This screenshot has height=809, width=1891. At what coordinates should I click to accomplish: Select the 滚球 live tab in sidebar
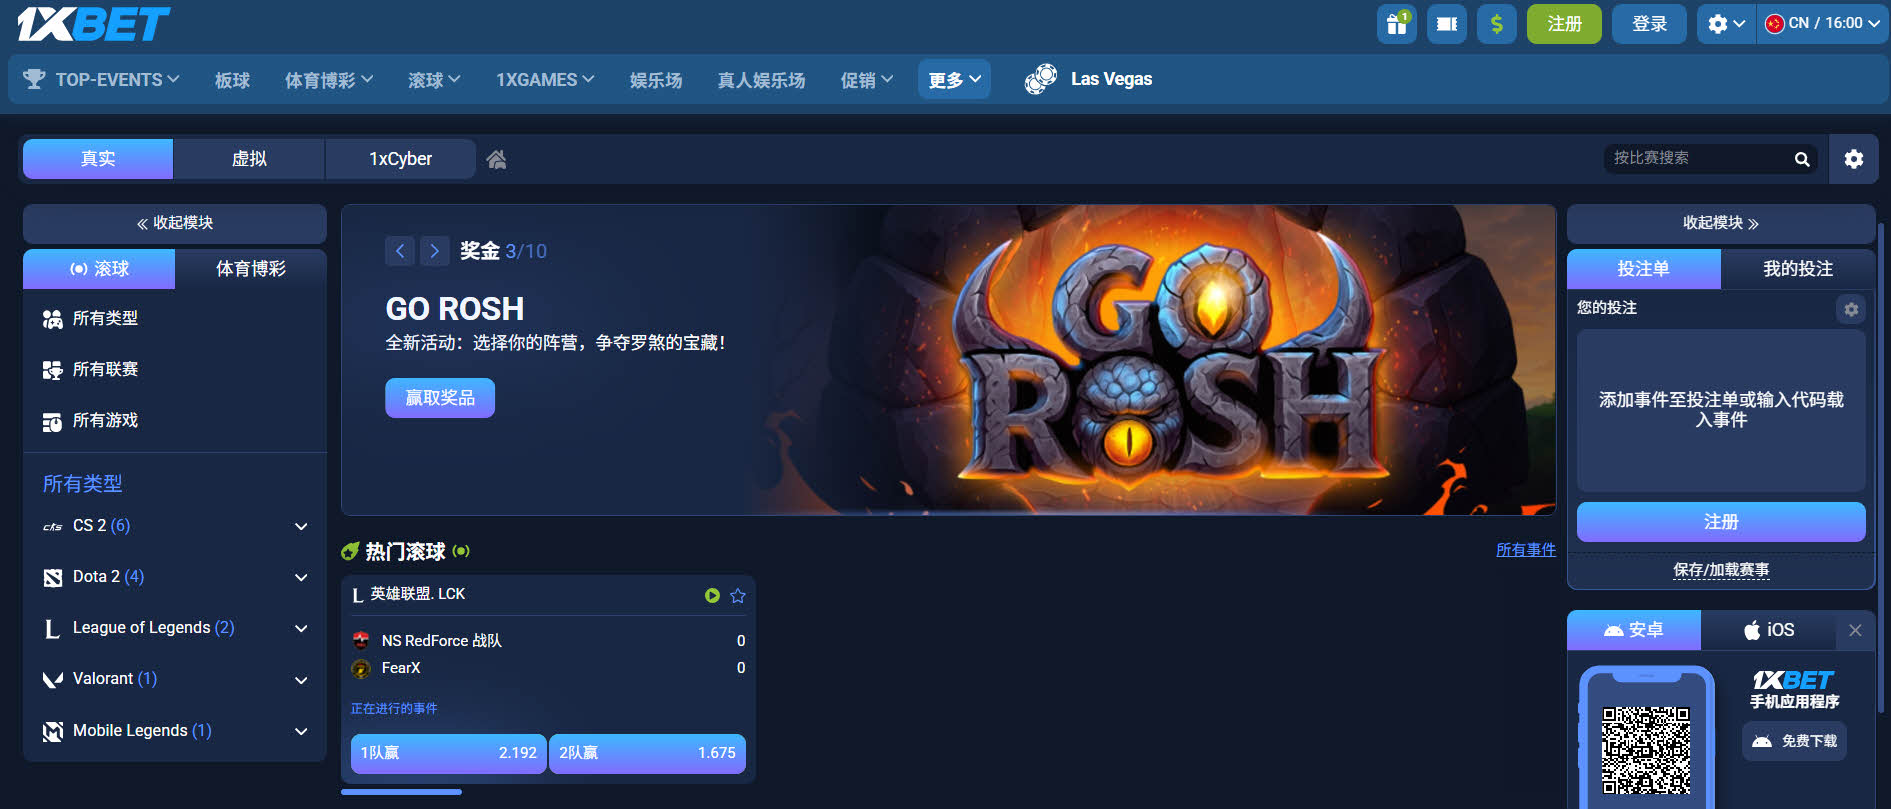(x=99, y=269)
